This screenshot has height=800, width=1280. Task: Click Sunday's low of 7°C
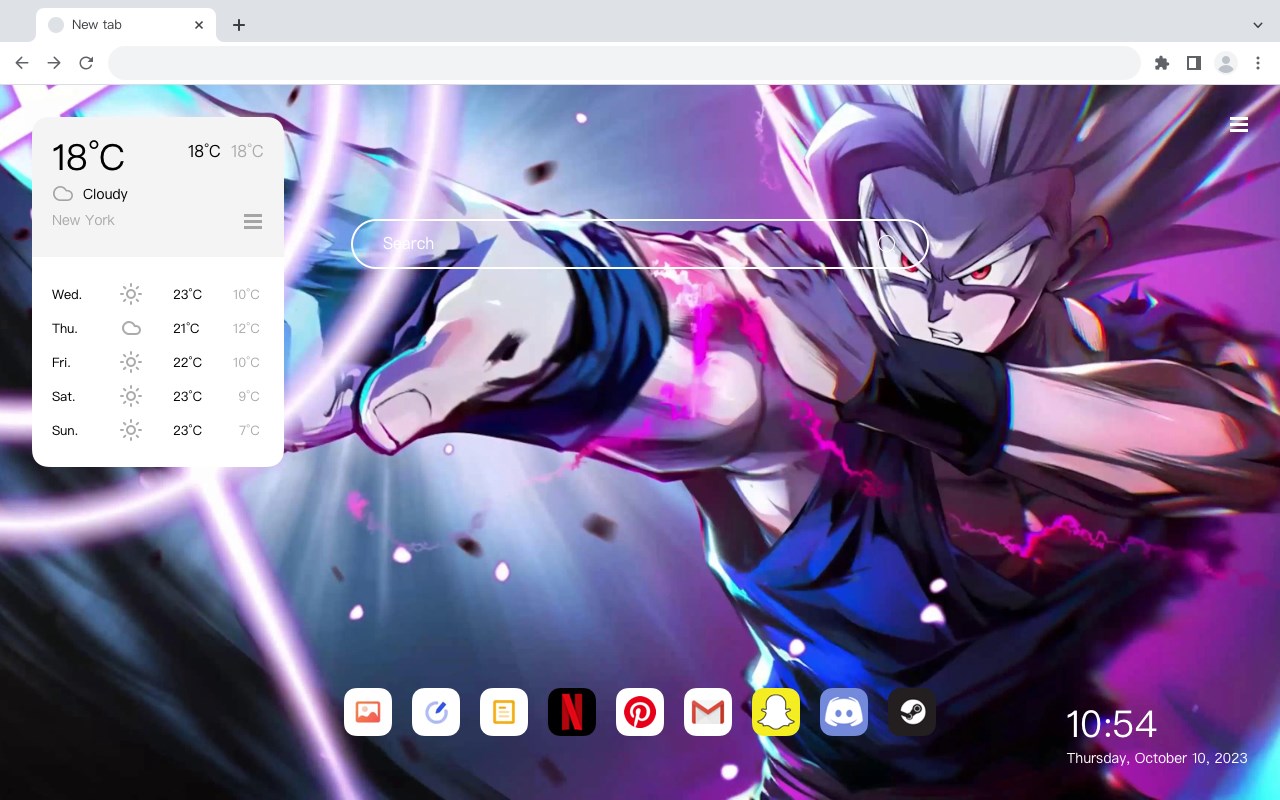click(249, 430)
